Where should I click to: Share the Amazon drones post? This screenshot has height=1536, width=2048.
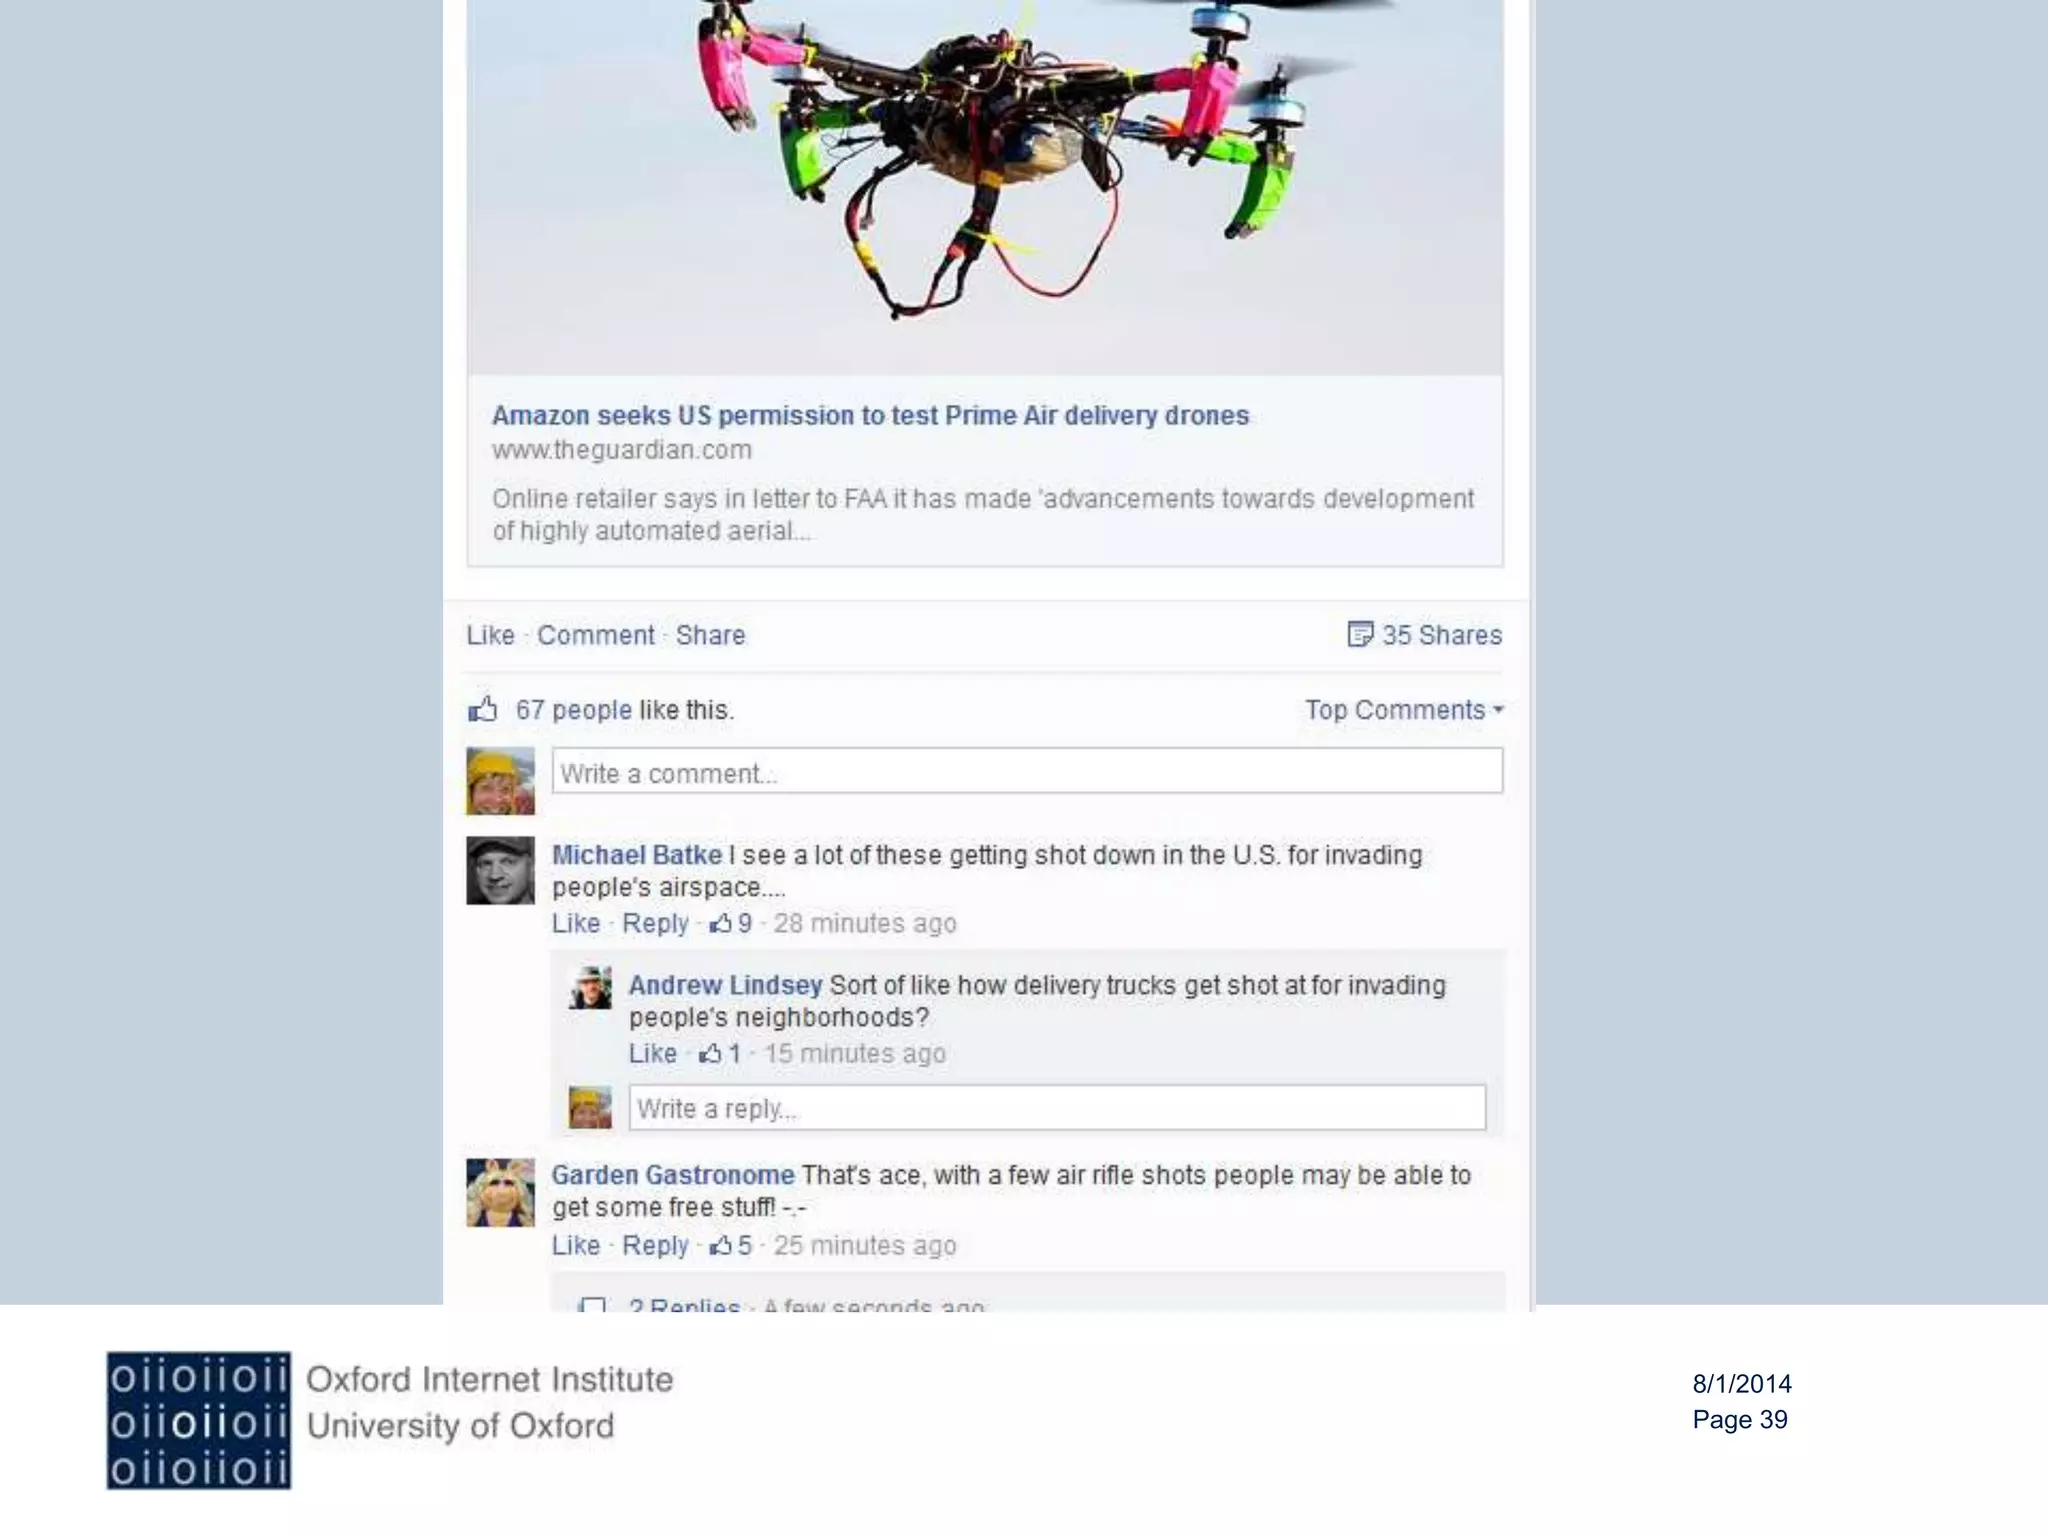(710, 635)
